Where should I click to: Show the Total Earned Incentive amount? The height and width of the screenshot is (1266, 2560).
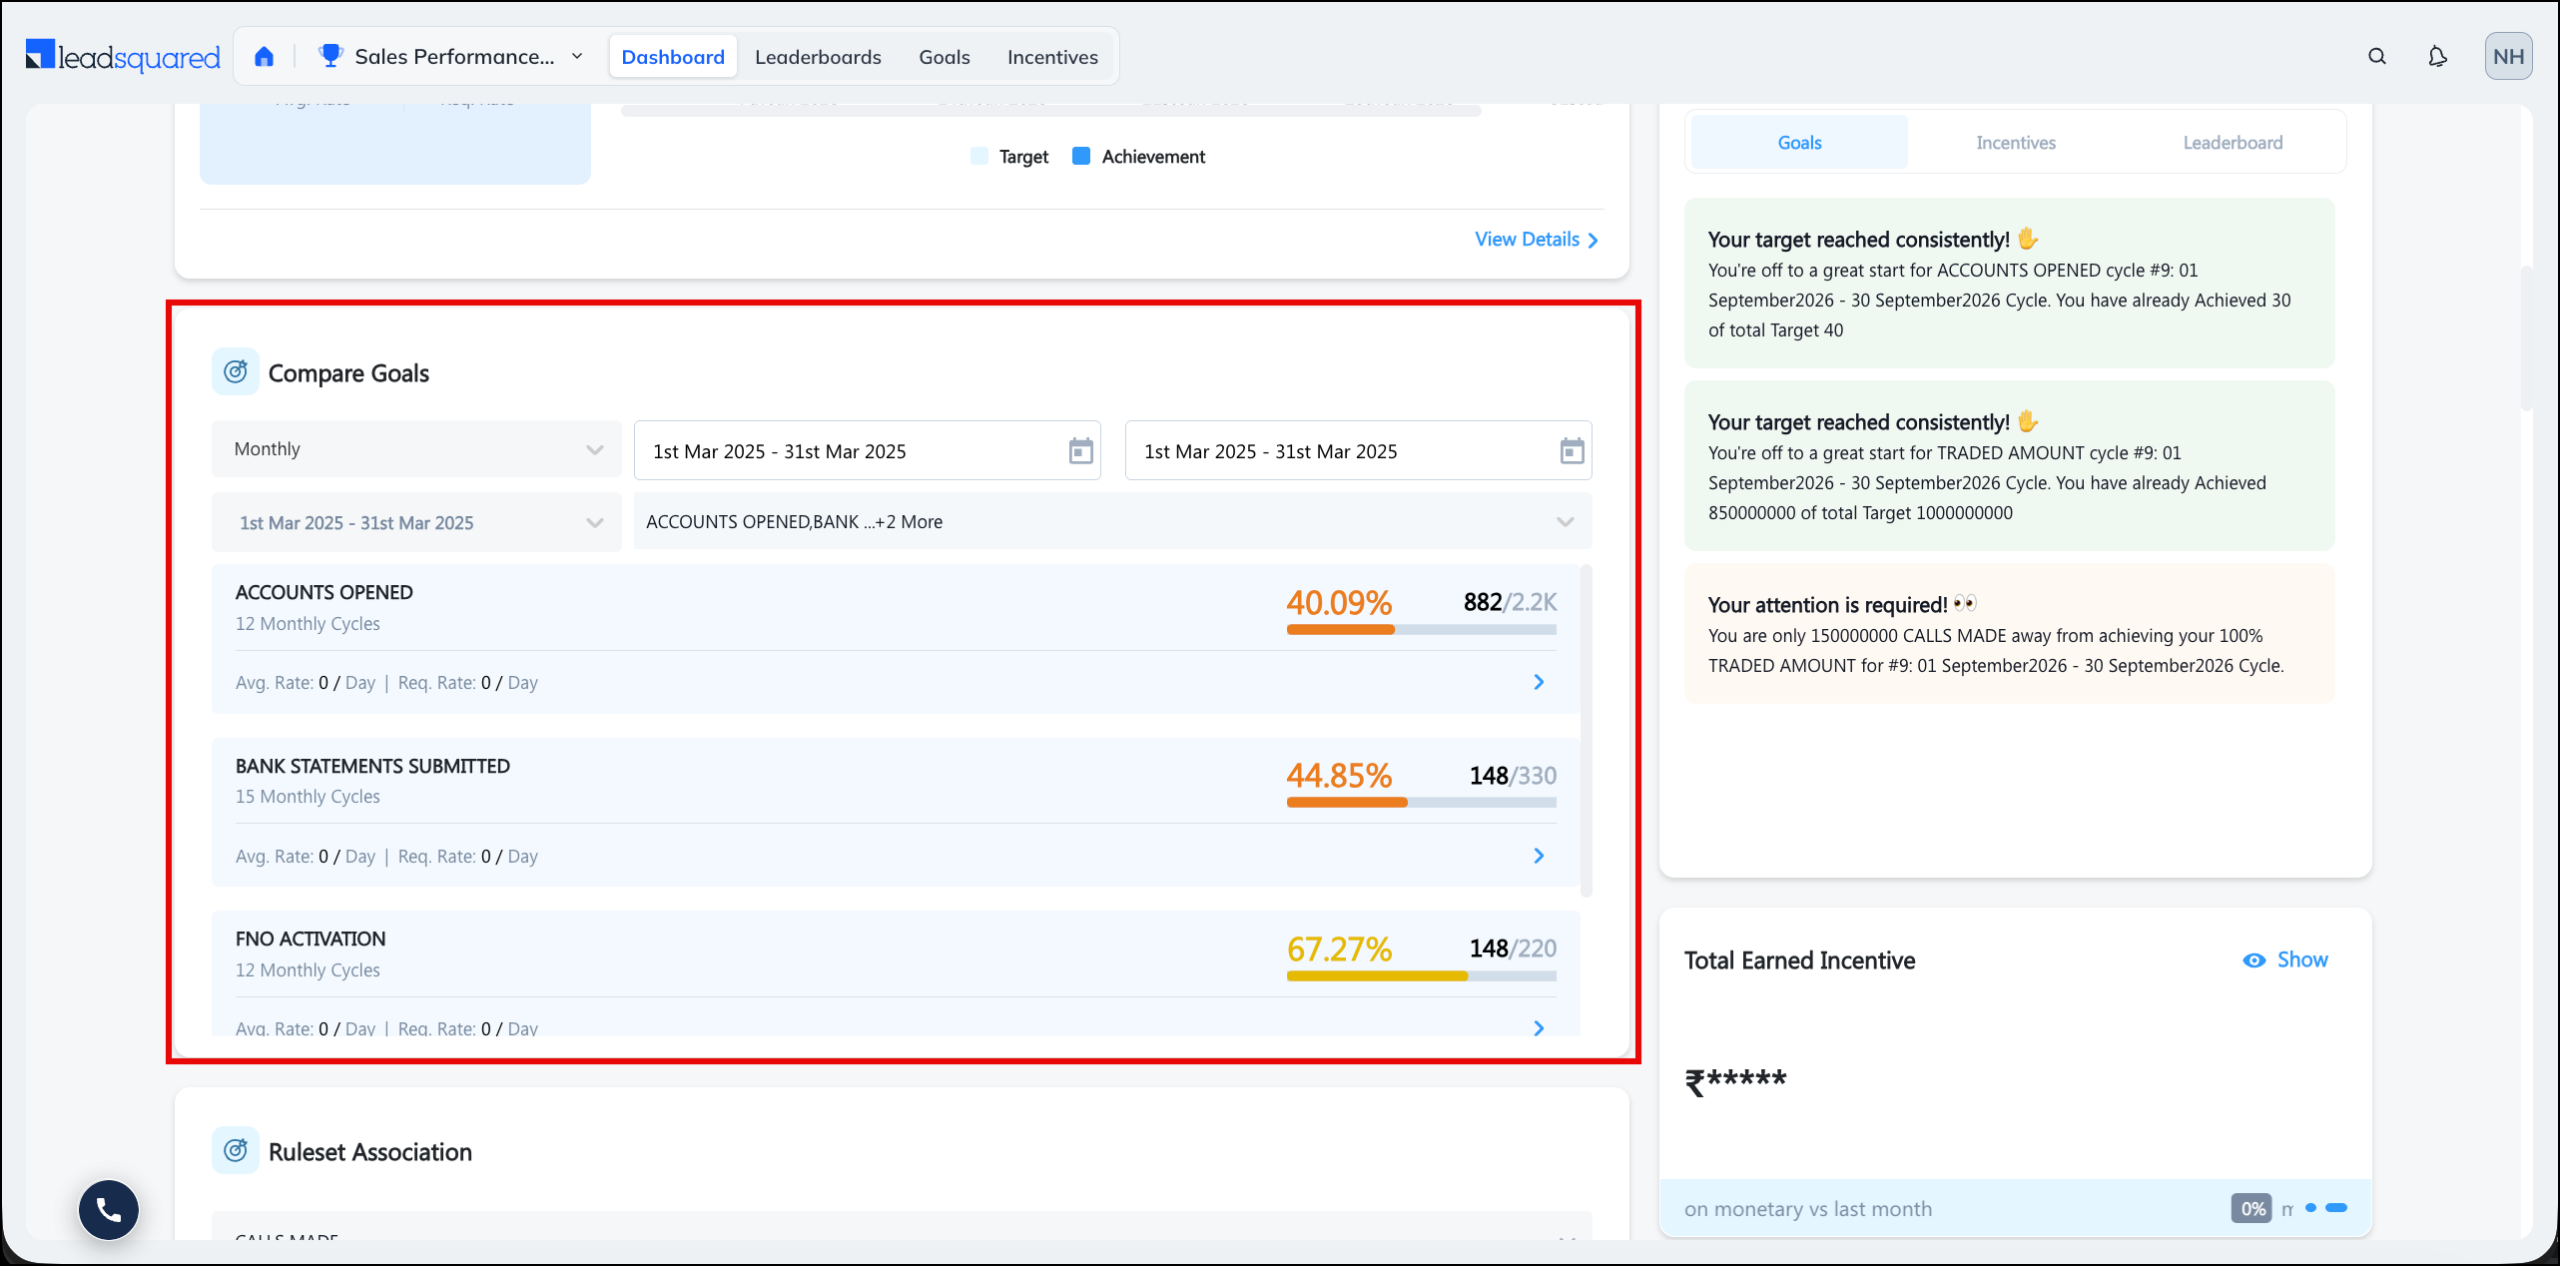click(2285, 960)
